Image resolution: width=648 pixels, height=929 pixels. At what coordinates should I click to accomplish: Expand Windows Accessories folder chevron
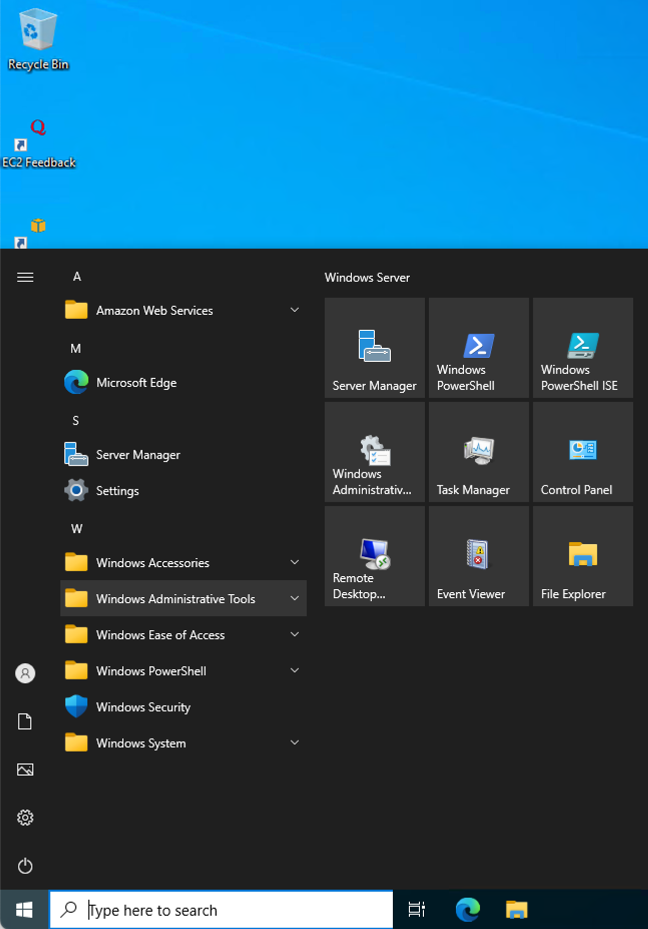coord(294,562)
